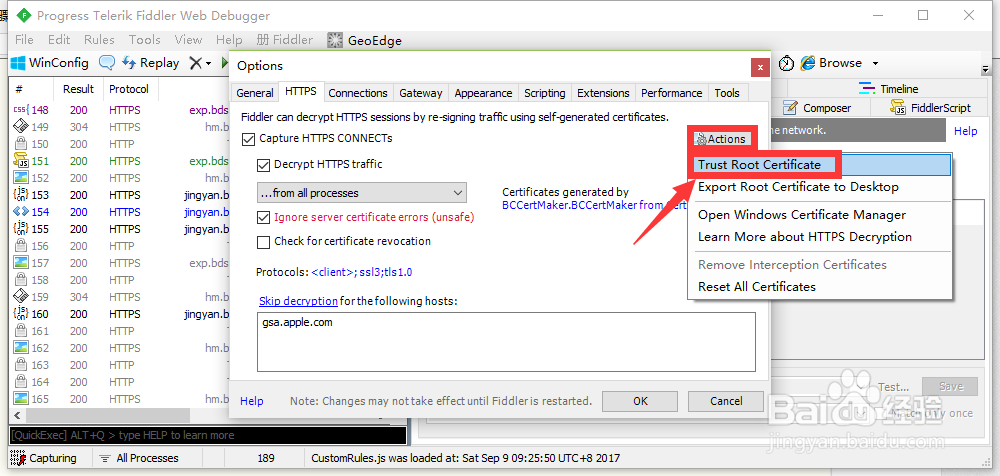Select Trust Root Certificate menu item
The image size is (1000, 476).
tap(820, 165)
